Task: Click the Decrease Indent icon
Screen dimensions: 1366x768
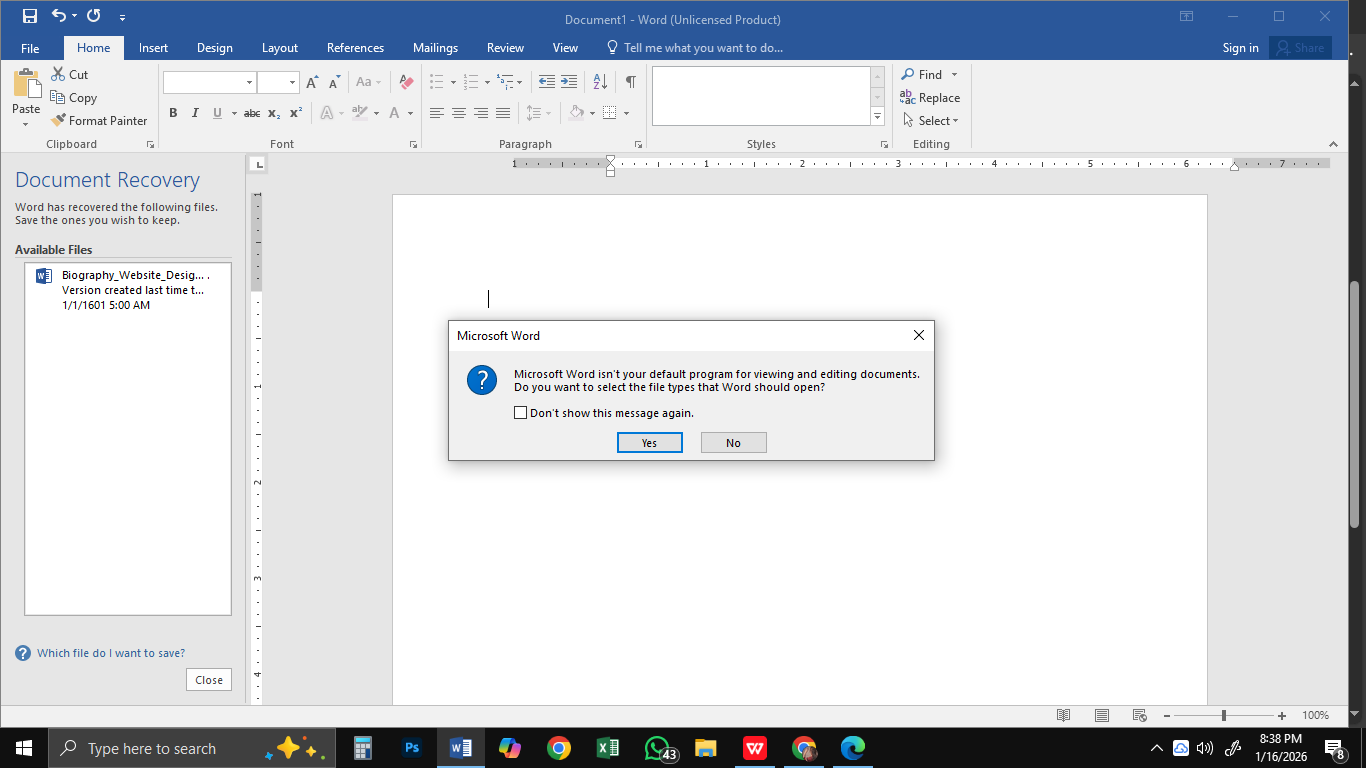Action: pyautogui.click(x=547, y=82)
